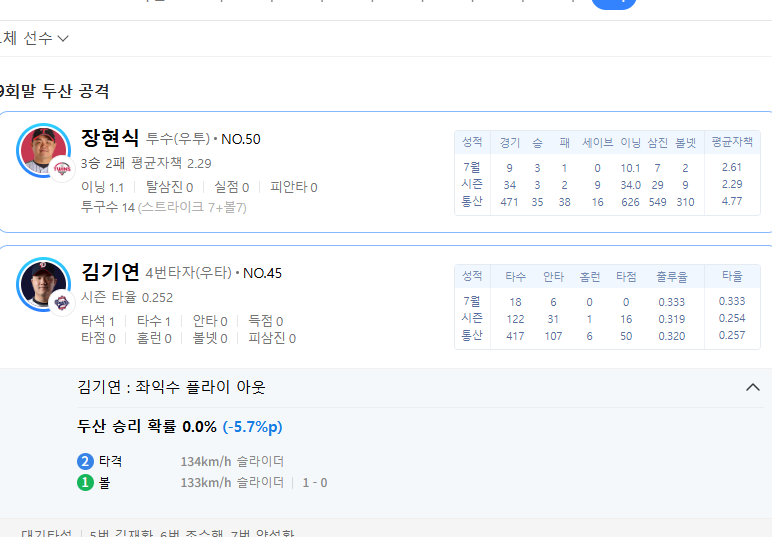The height and width of the screenshot is (537, 772).
Task: Click the Doosan team logo badge
Action: tap(60, 301)
